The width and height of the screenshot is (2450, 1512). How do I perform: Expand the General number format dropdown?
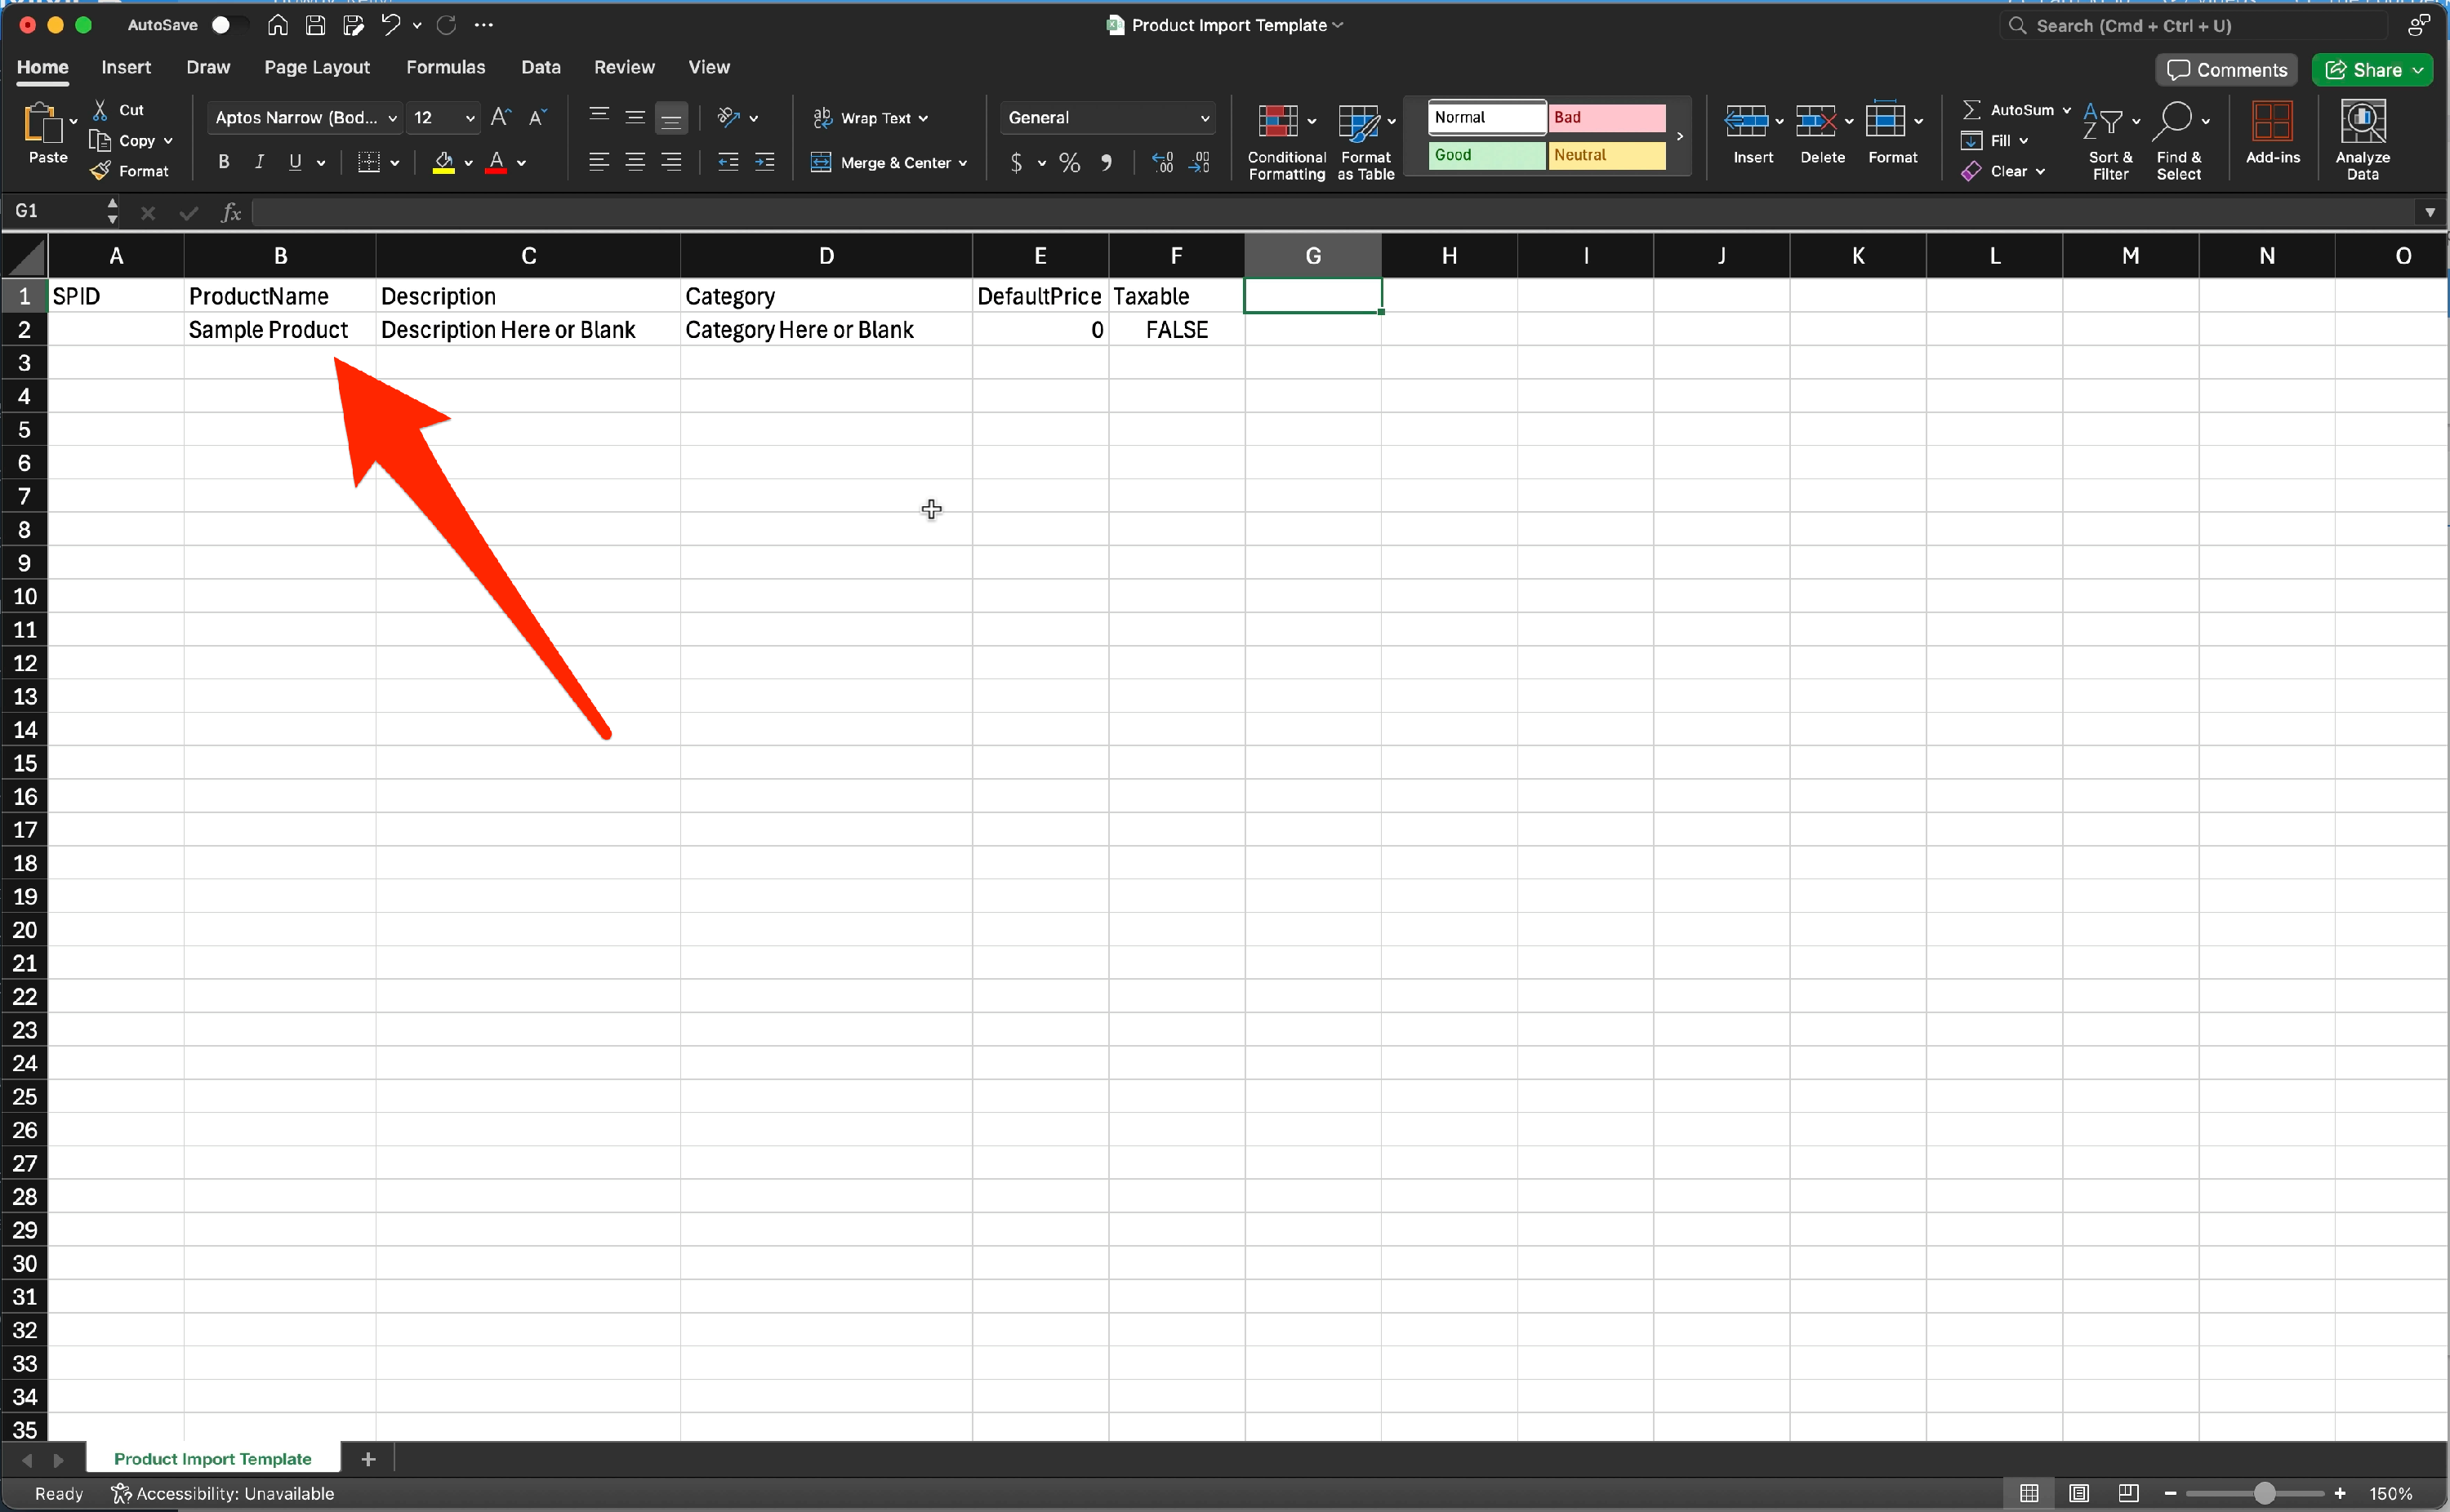click(1204, 118)
